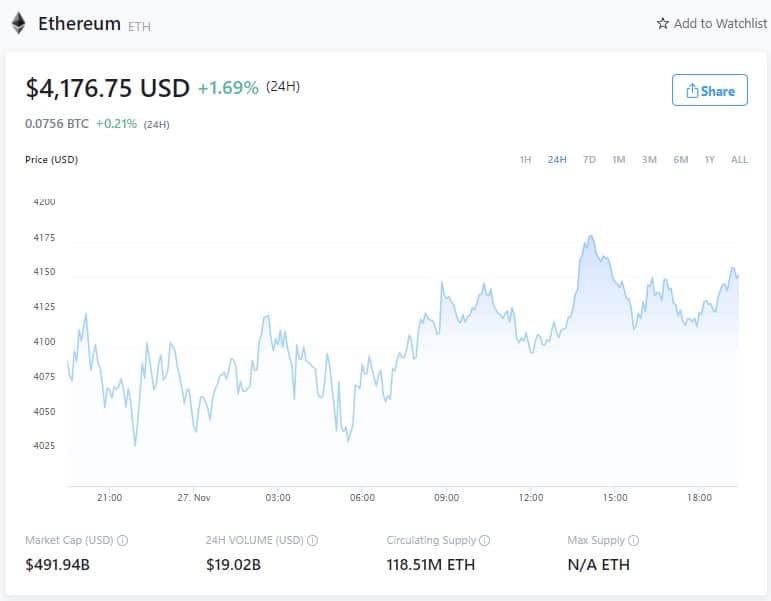Click the 03:00 time axis label
Screen dimensions: 771x601
[x=278, y=497]
